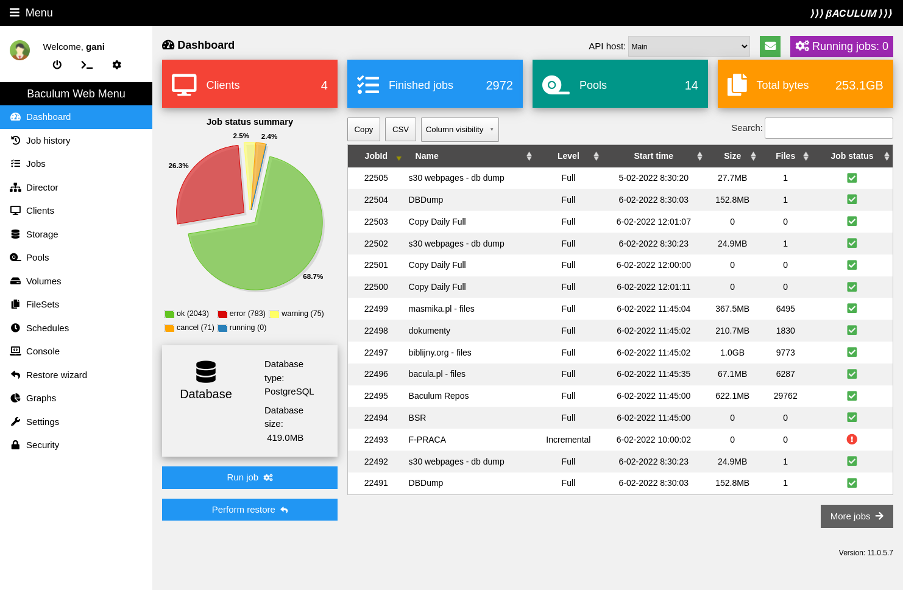The height and width of the screenshot is (590, 904).
Task: Click the Clients monitor icon tile
Action: pyautogui.click(x=184, y=85)
